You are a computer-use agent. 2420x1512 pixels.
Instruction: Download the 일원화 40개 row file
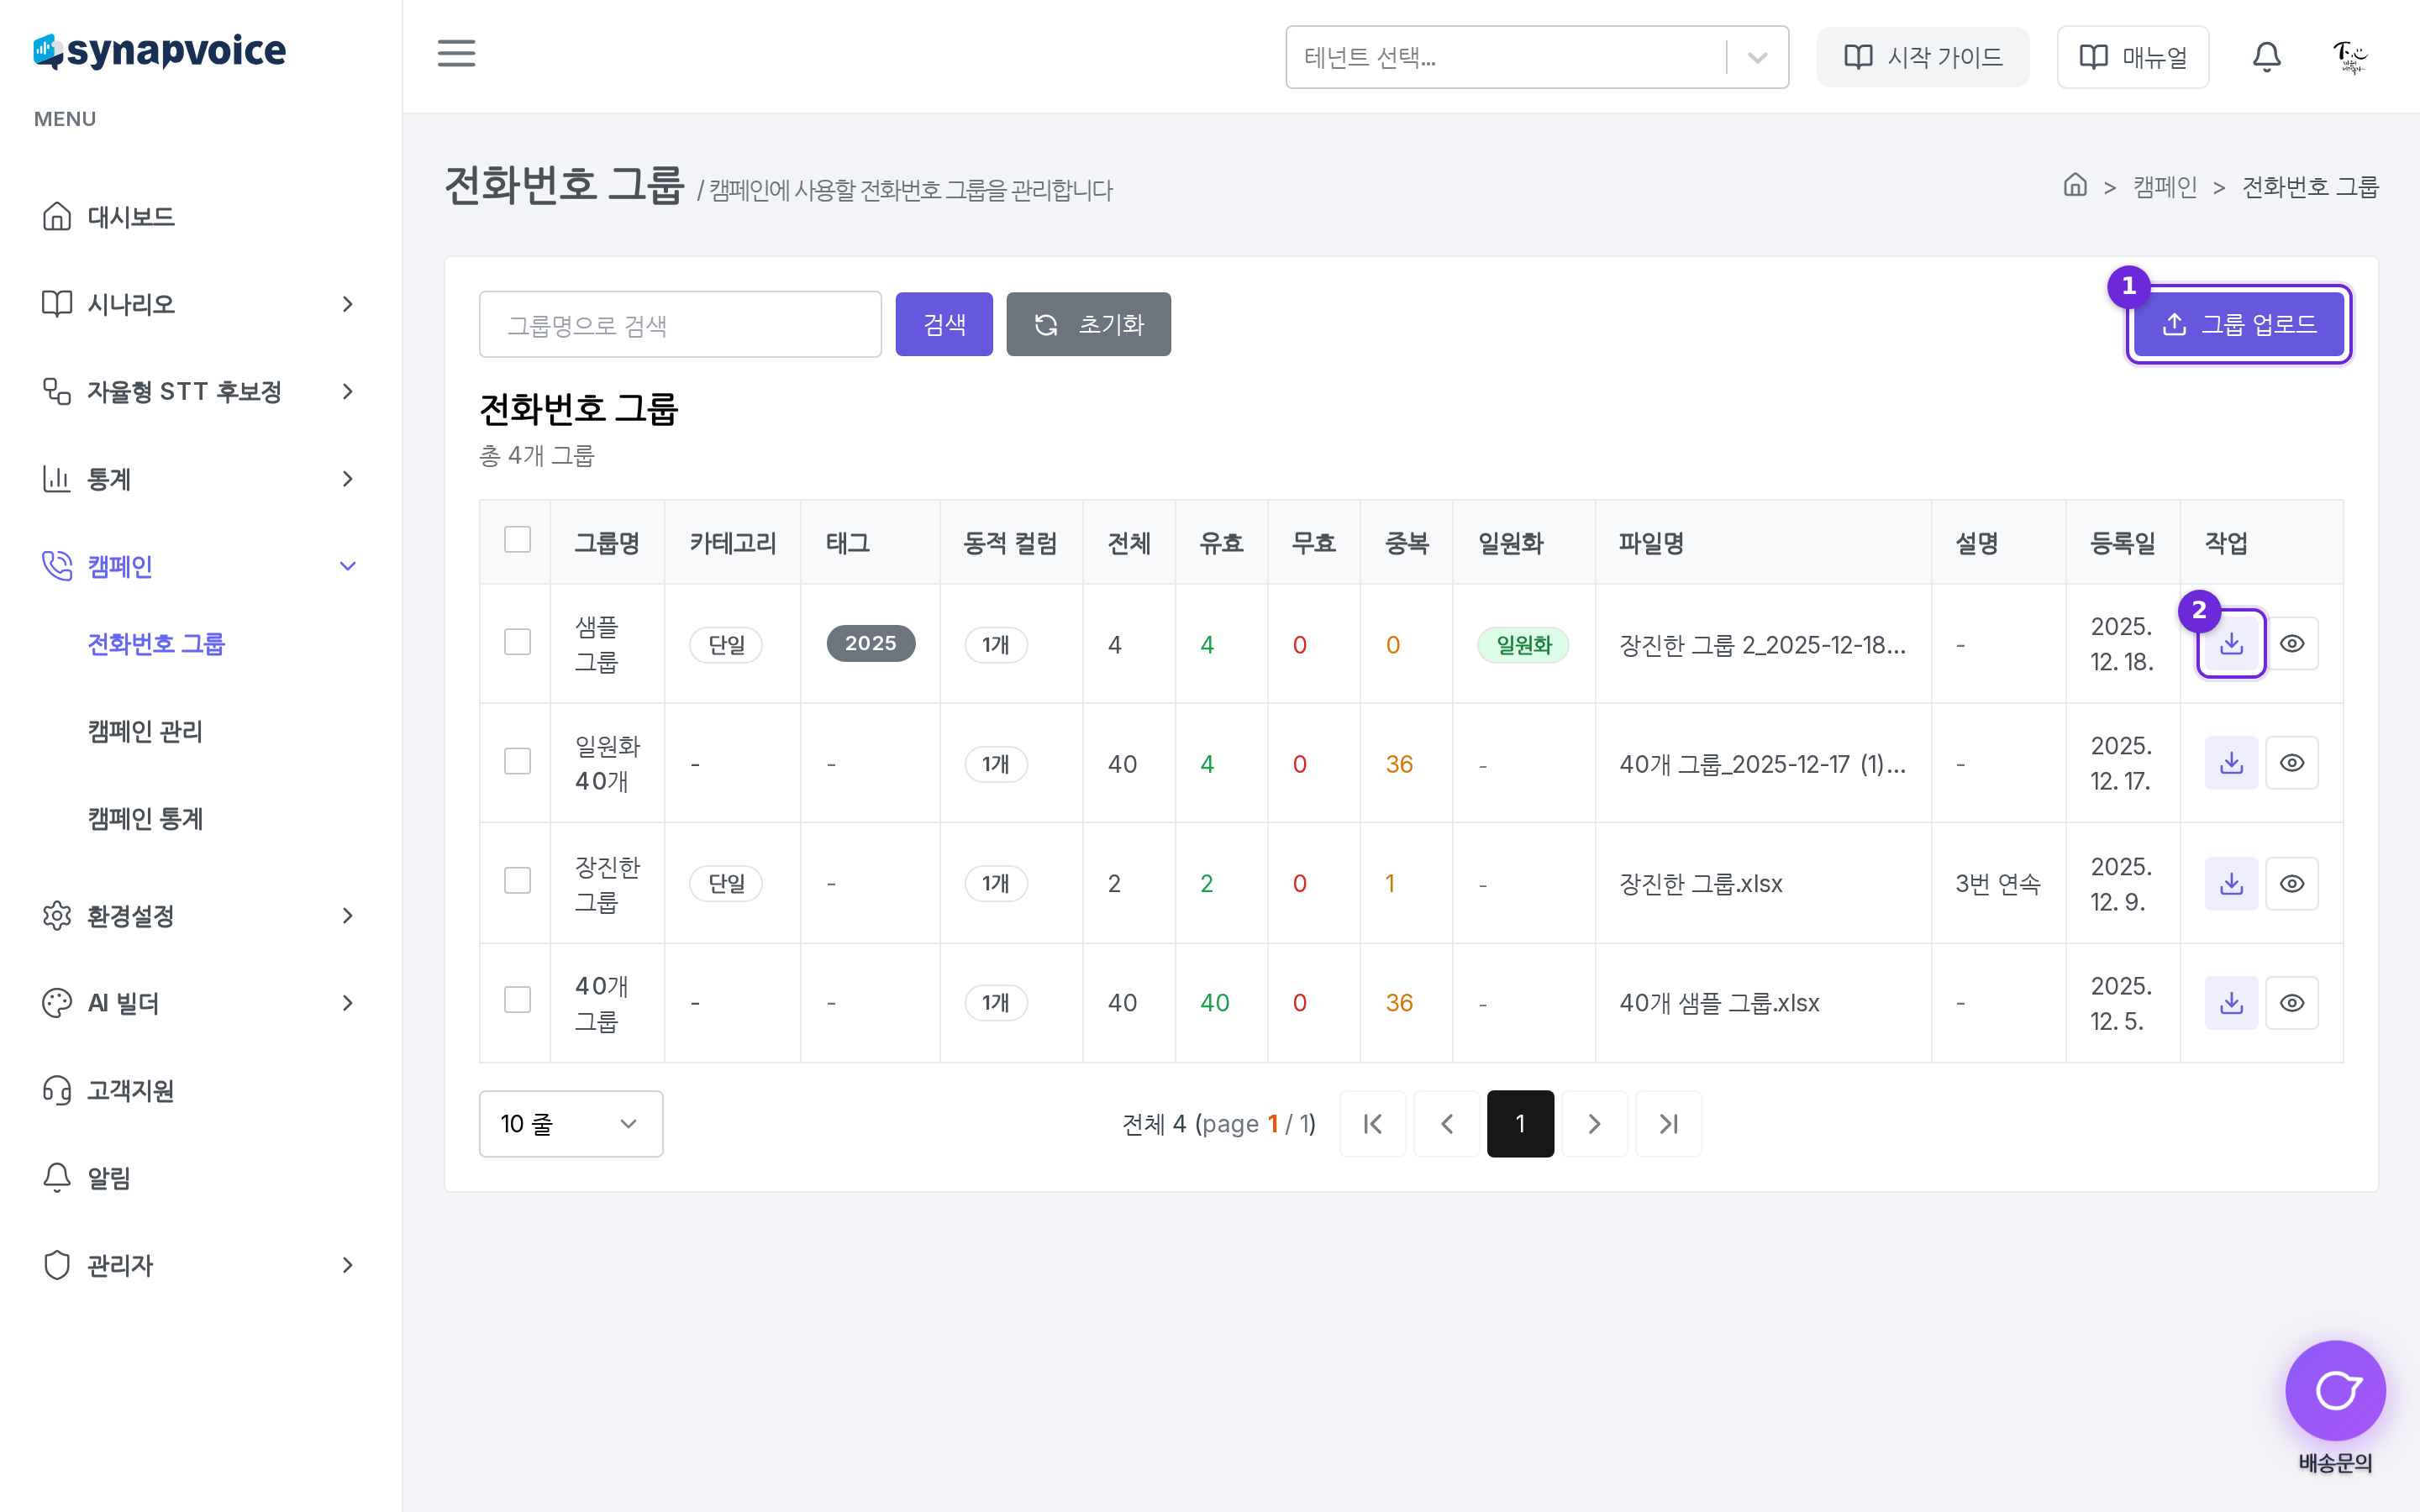(2231, 763)
